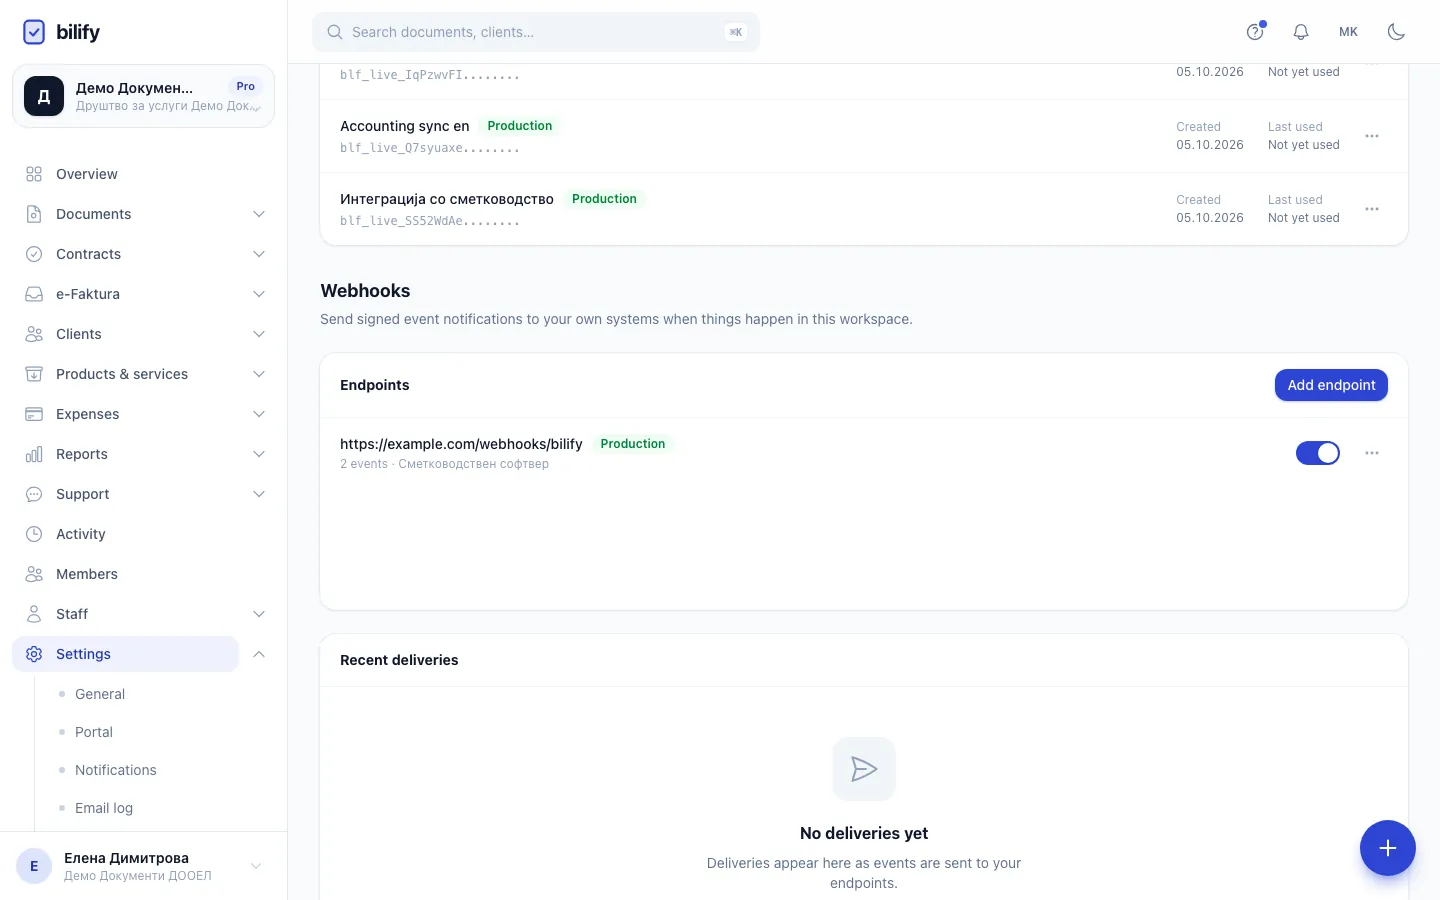
Task: Open more options for Accounting sync en key
Action: [1372, 136]
